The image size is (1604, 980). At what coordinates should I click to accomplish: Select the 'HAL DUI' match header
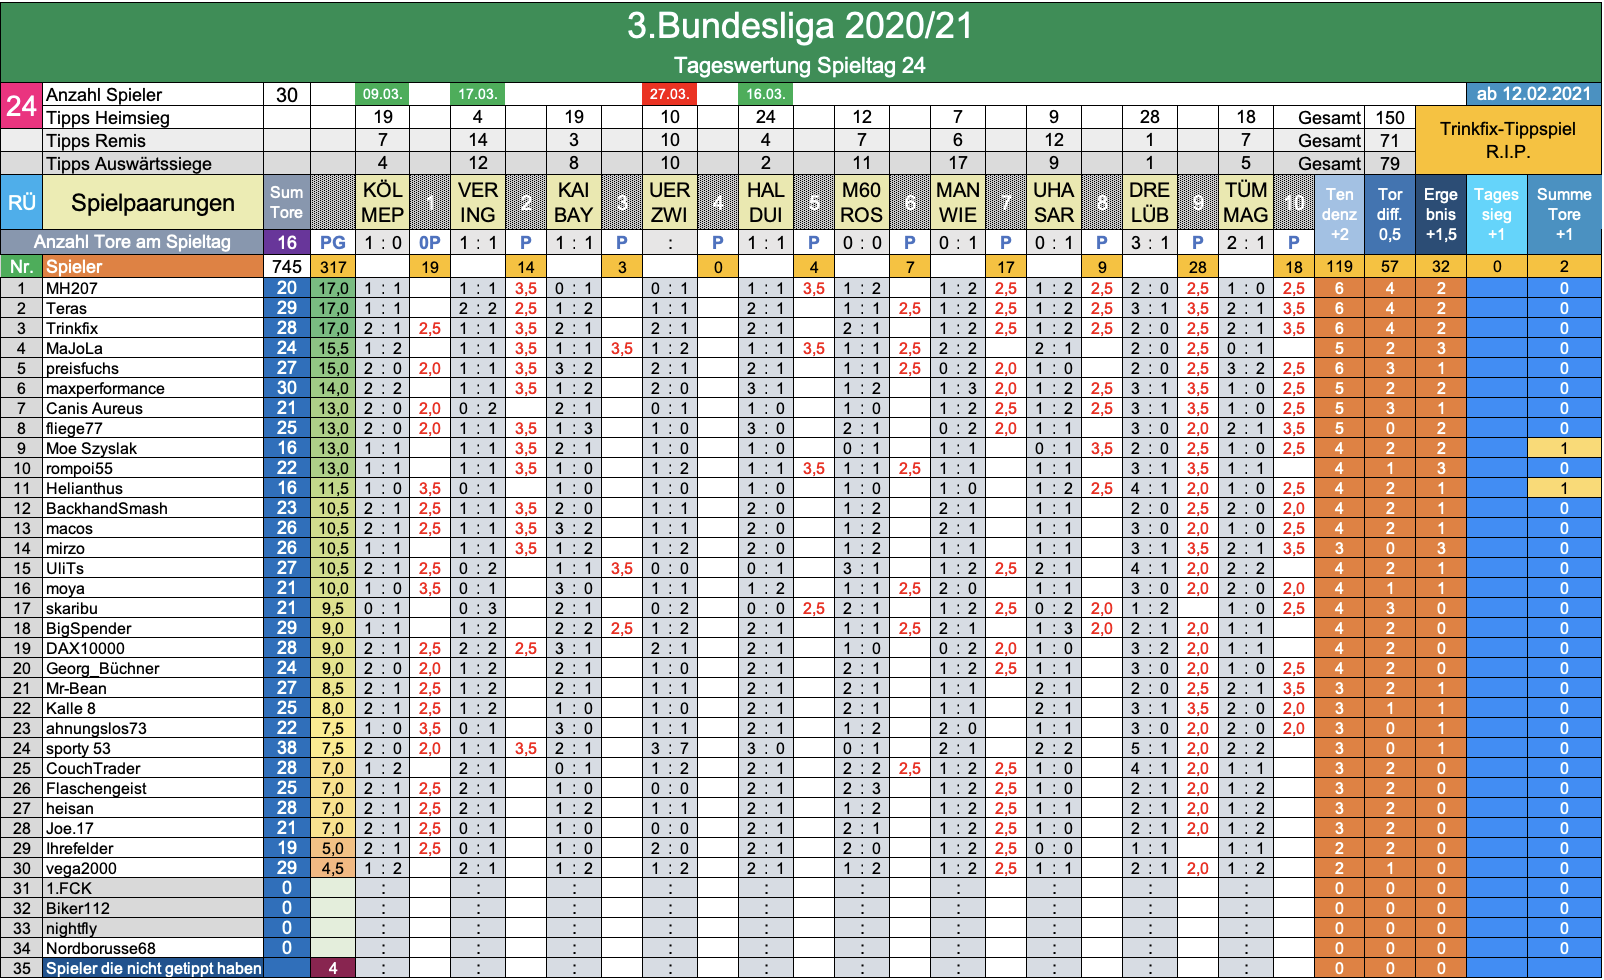[766, 203]
